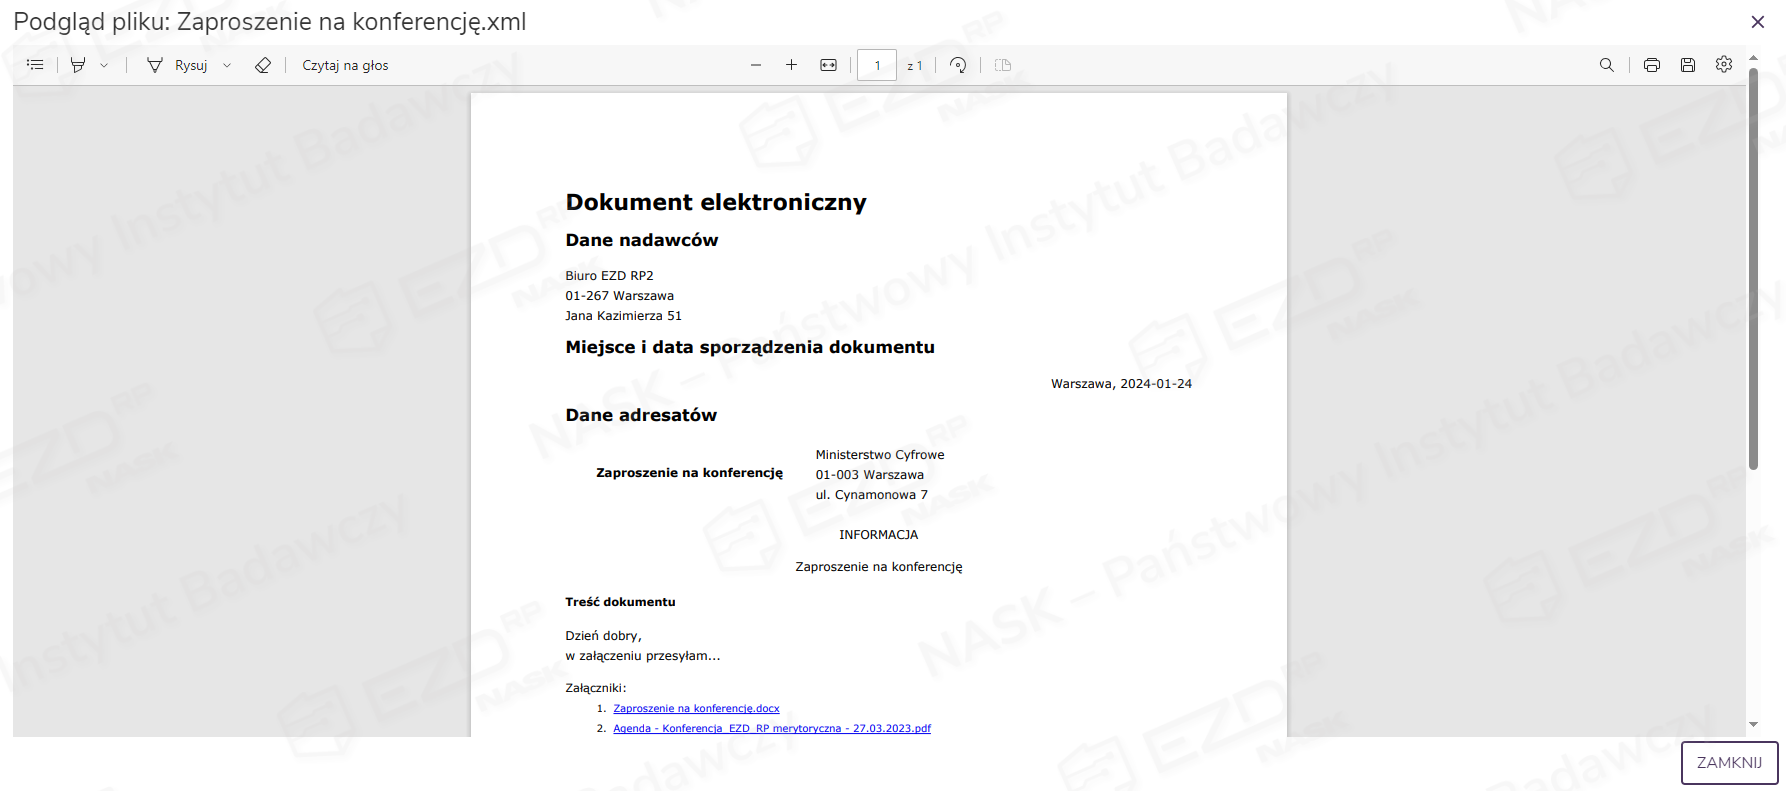Zoom in with the plus icon
This screenshot has height=791, width=1786.
791,65
